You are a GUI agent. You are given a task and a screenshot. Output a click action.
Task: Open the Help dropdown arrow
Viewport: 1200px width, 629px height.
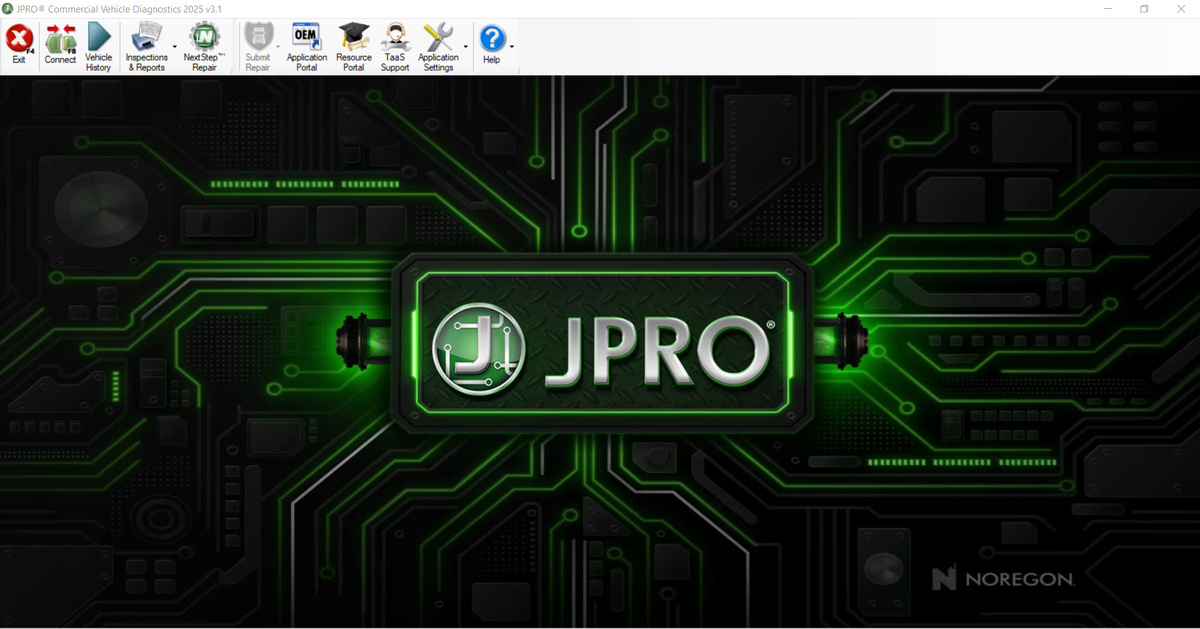point(511,47)
